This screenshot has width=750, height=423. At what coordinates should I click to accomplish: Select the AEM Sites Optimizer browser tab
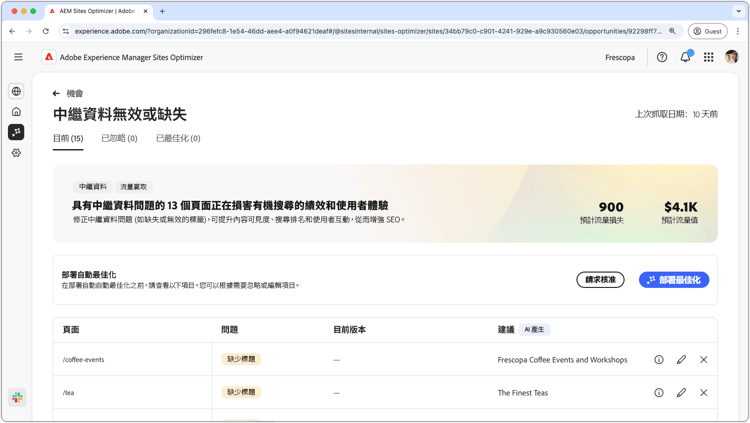click(x=97, y=11)
